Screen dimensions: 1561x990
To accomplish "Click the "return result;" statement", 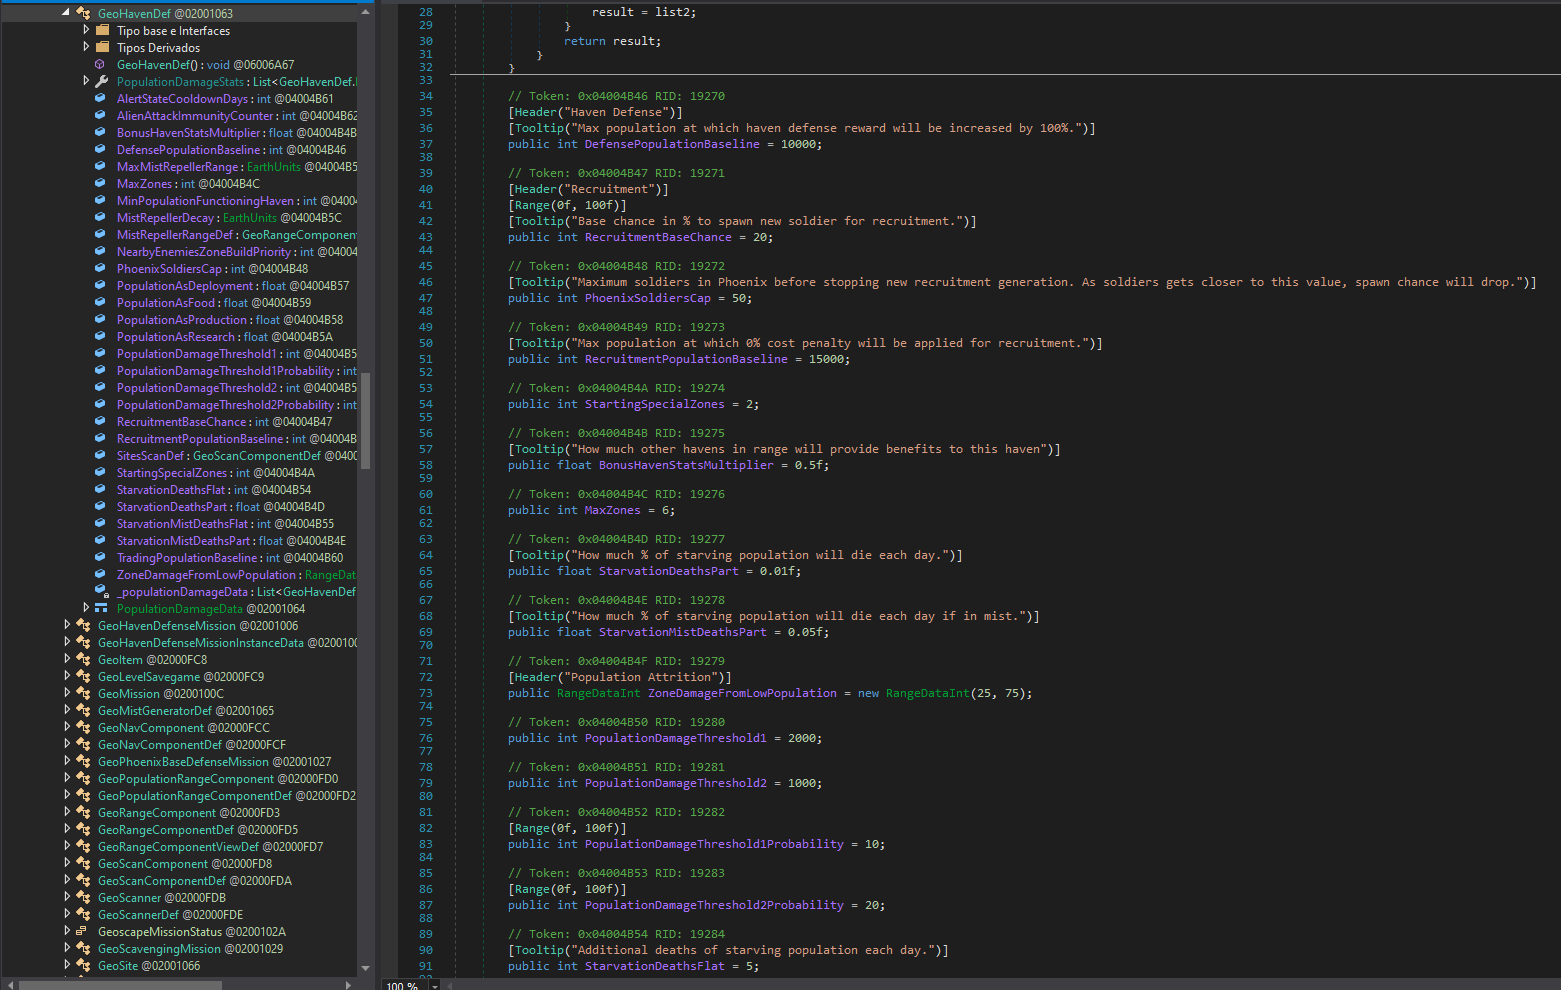I will pos(612,41).
